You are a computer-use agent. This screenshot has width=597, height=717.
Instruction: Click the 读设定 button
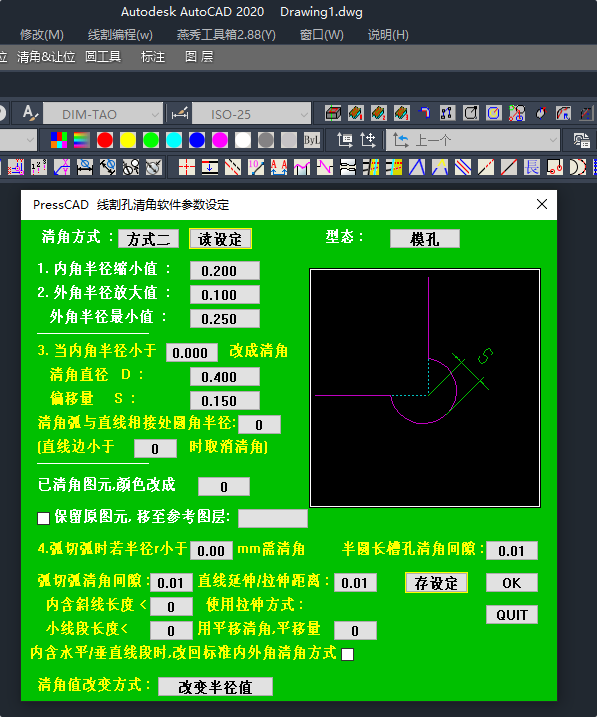point(220,239)
